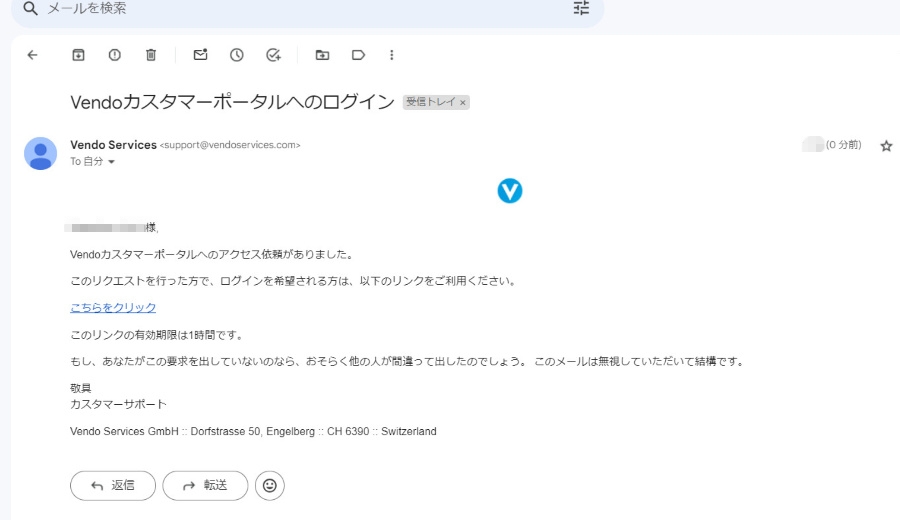Image resolution: width=900 pixels, height=520 pixels.
Task: Star this email
Action: point(886,146)
